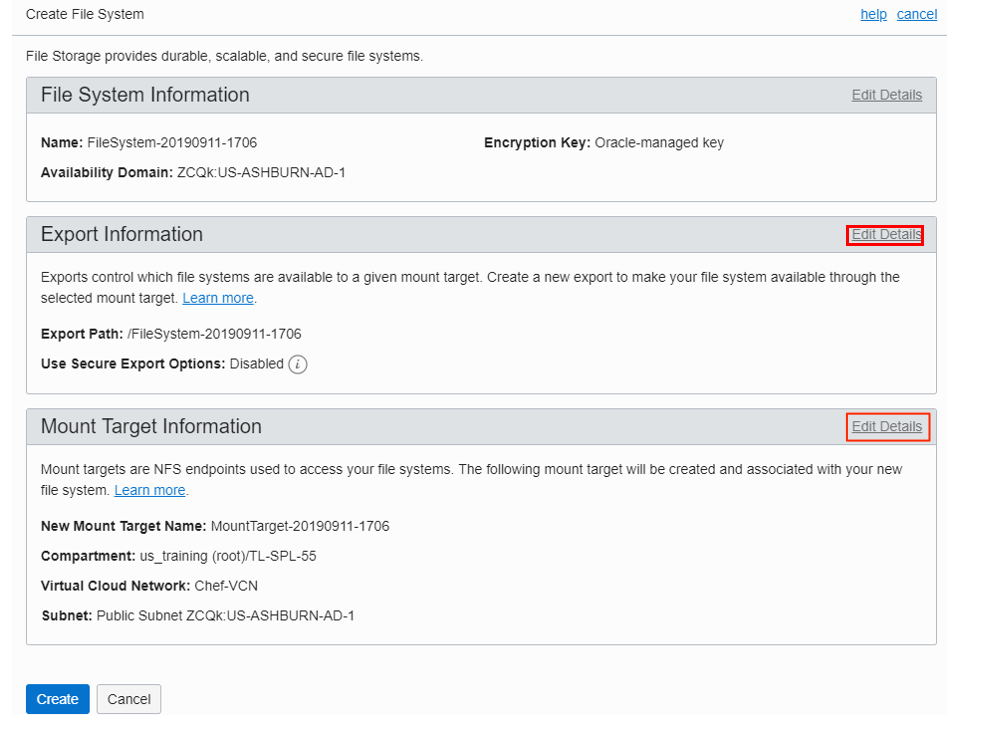Screen dimensions: 988x756
Task: Click the Public Subnet ZCQk:US-ASHBURN-AD-1 value
Action: point(225,616)
